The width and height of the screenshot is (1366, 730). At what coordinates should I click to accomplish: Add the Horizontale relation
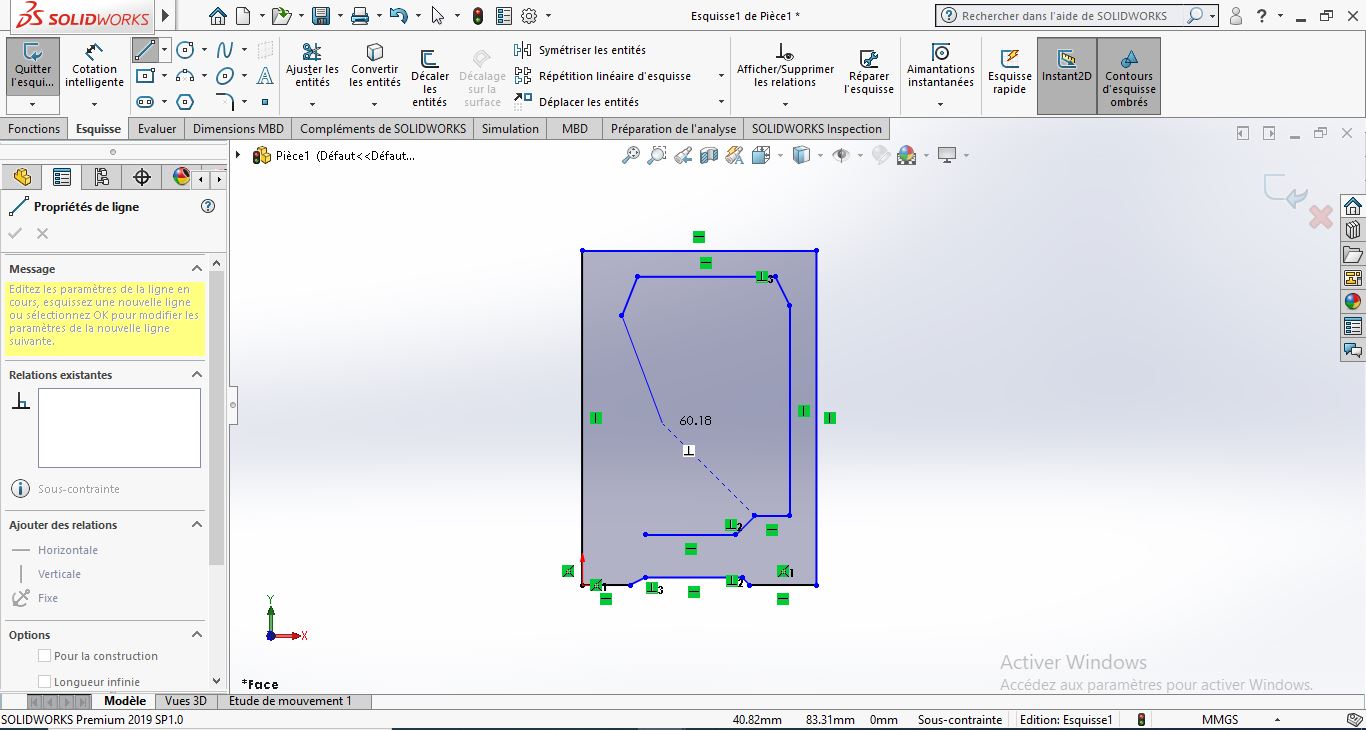click(55, 550)
